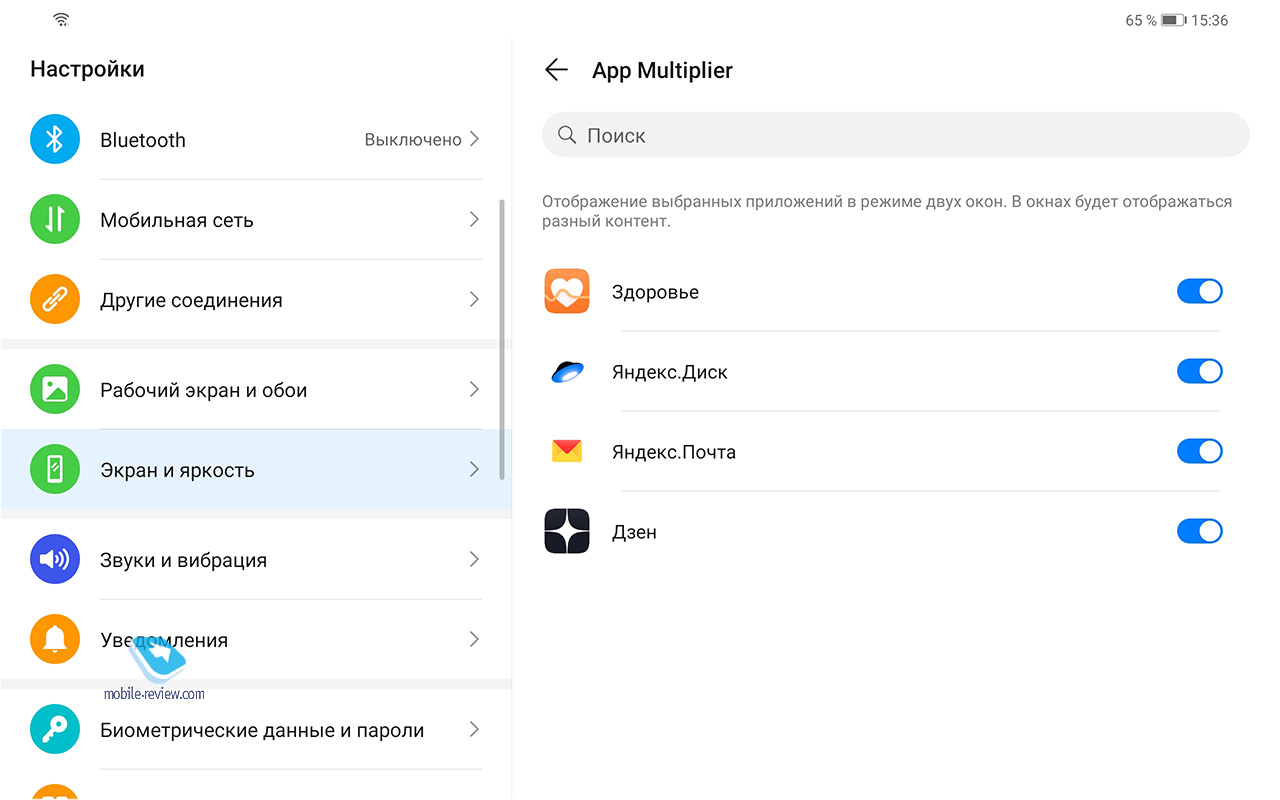
Task: Tap the Здоровье app icon
Action: coord(567,291)
